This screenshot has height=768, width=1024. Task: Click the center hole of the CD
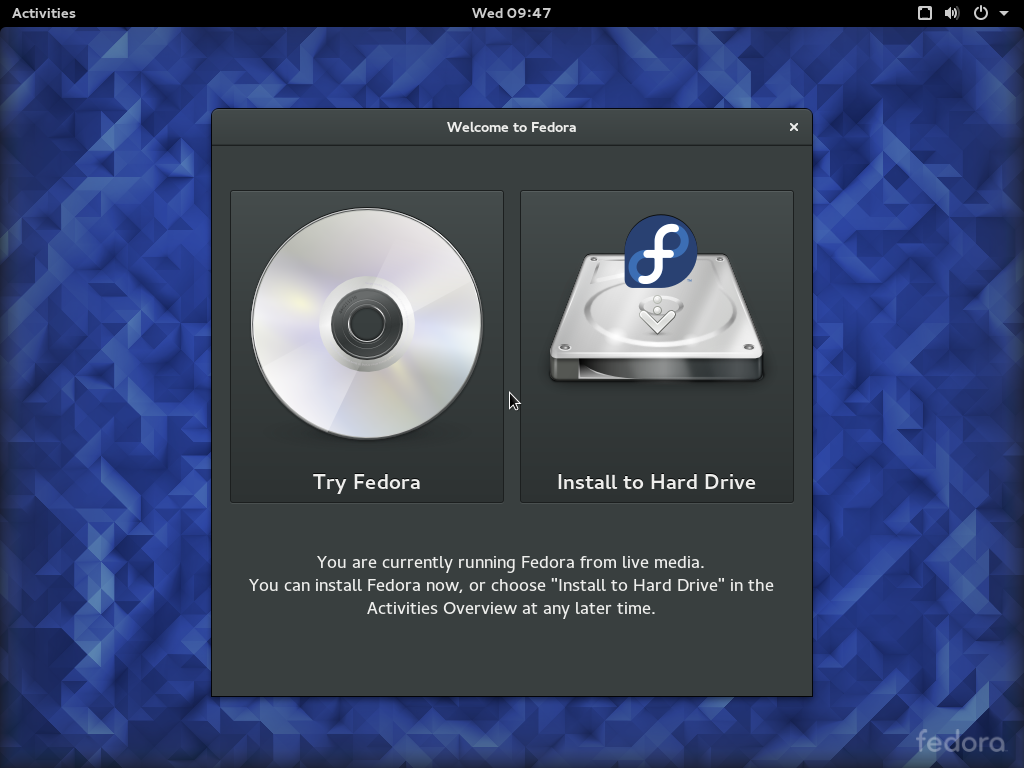click(366, 323)
